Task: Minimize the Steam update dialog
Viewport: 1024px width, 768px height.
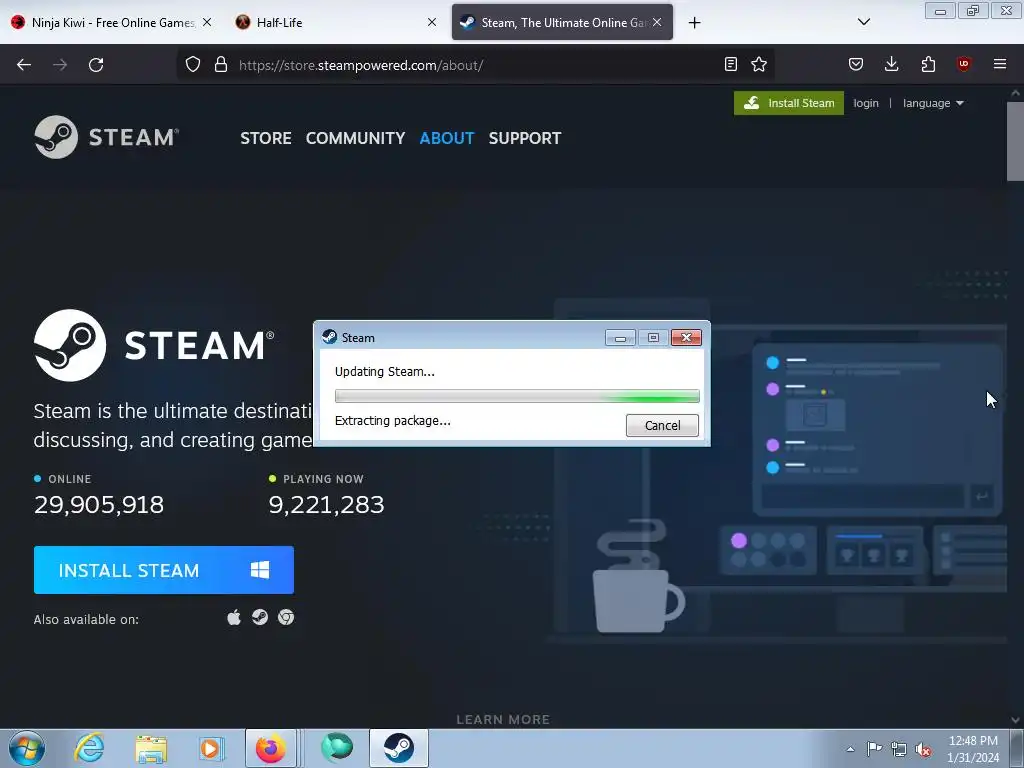Action: coord(620,338)
